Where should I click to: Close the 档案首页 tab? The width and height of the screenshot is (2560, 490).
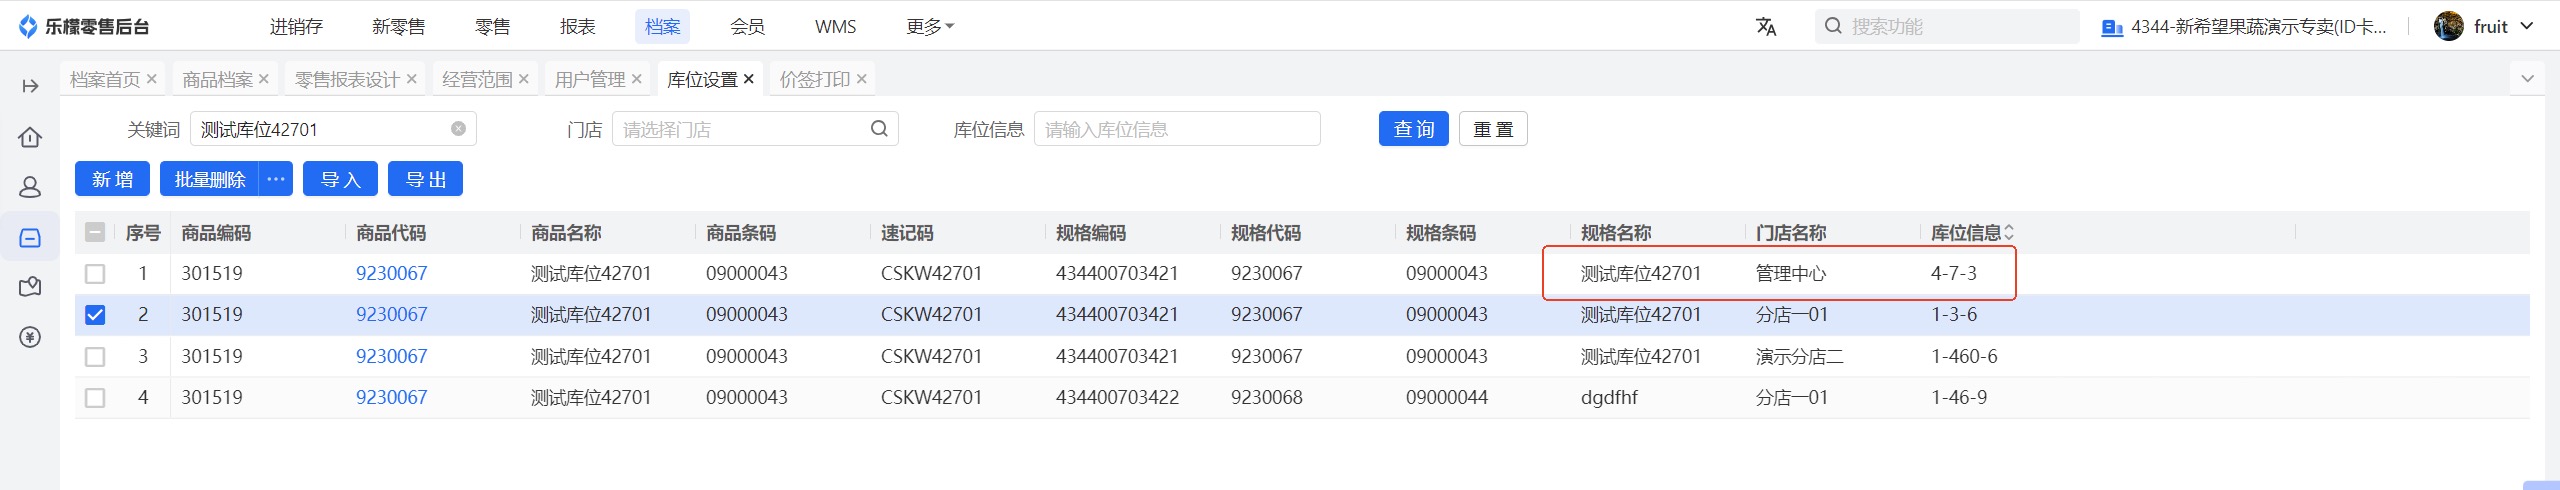tap(152, 79)
